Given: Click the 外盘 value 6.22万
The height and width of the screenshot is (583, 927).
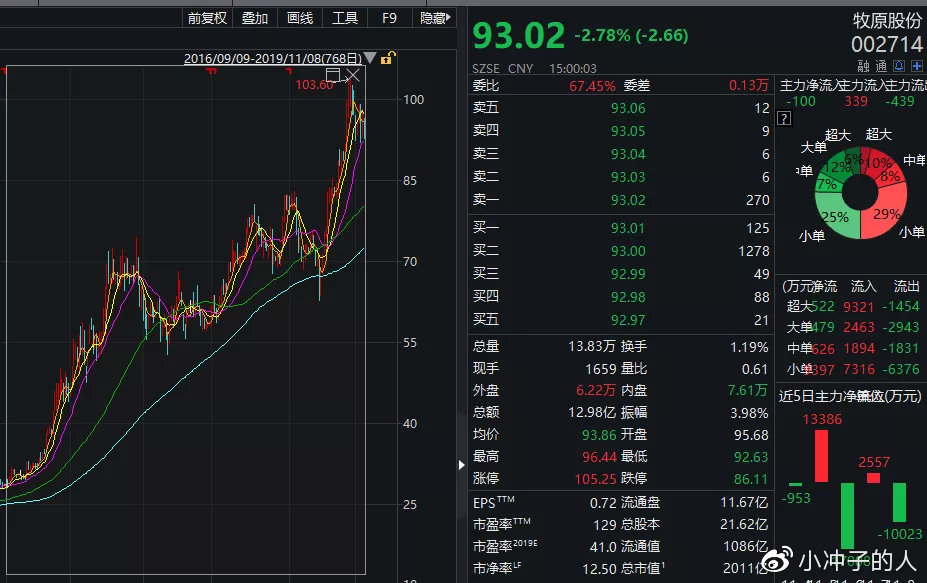Looking at the screenshot, I should [x=595, y=390].
